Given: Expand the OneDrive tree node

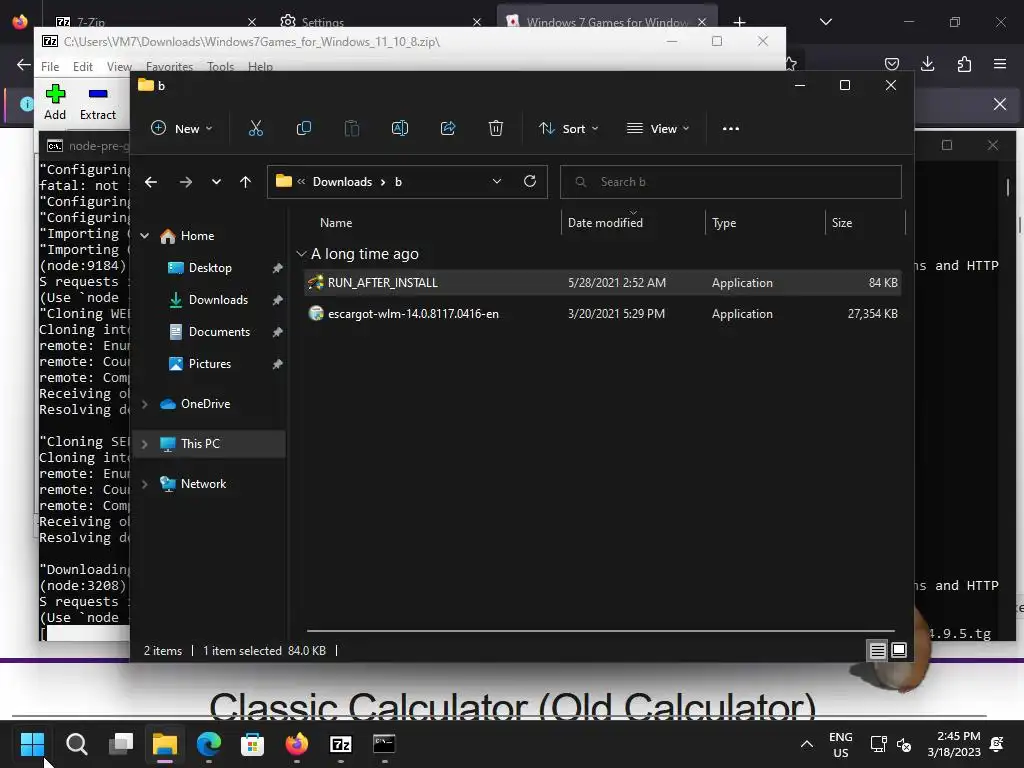Looking at the screenshot, I should pyautogui.click(x=145, y=404).
